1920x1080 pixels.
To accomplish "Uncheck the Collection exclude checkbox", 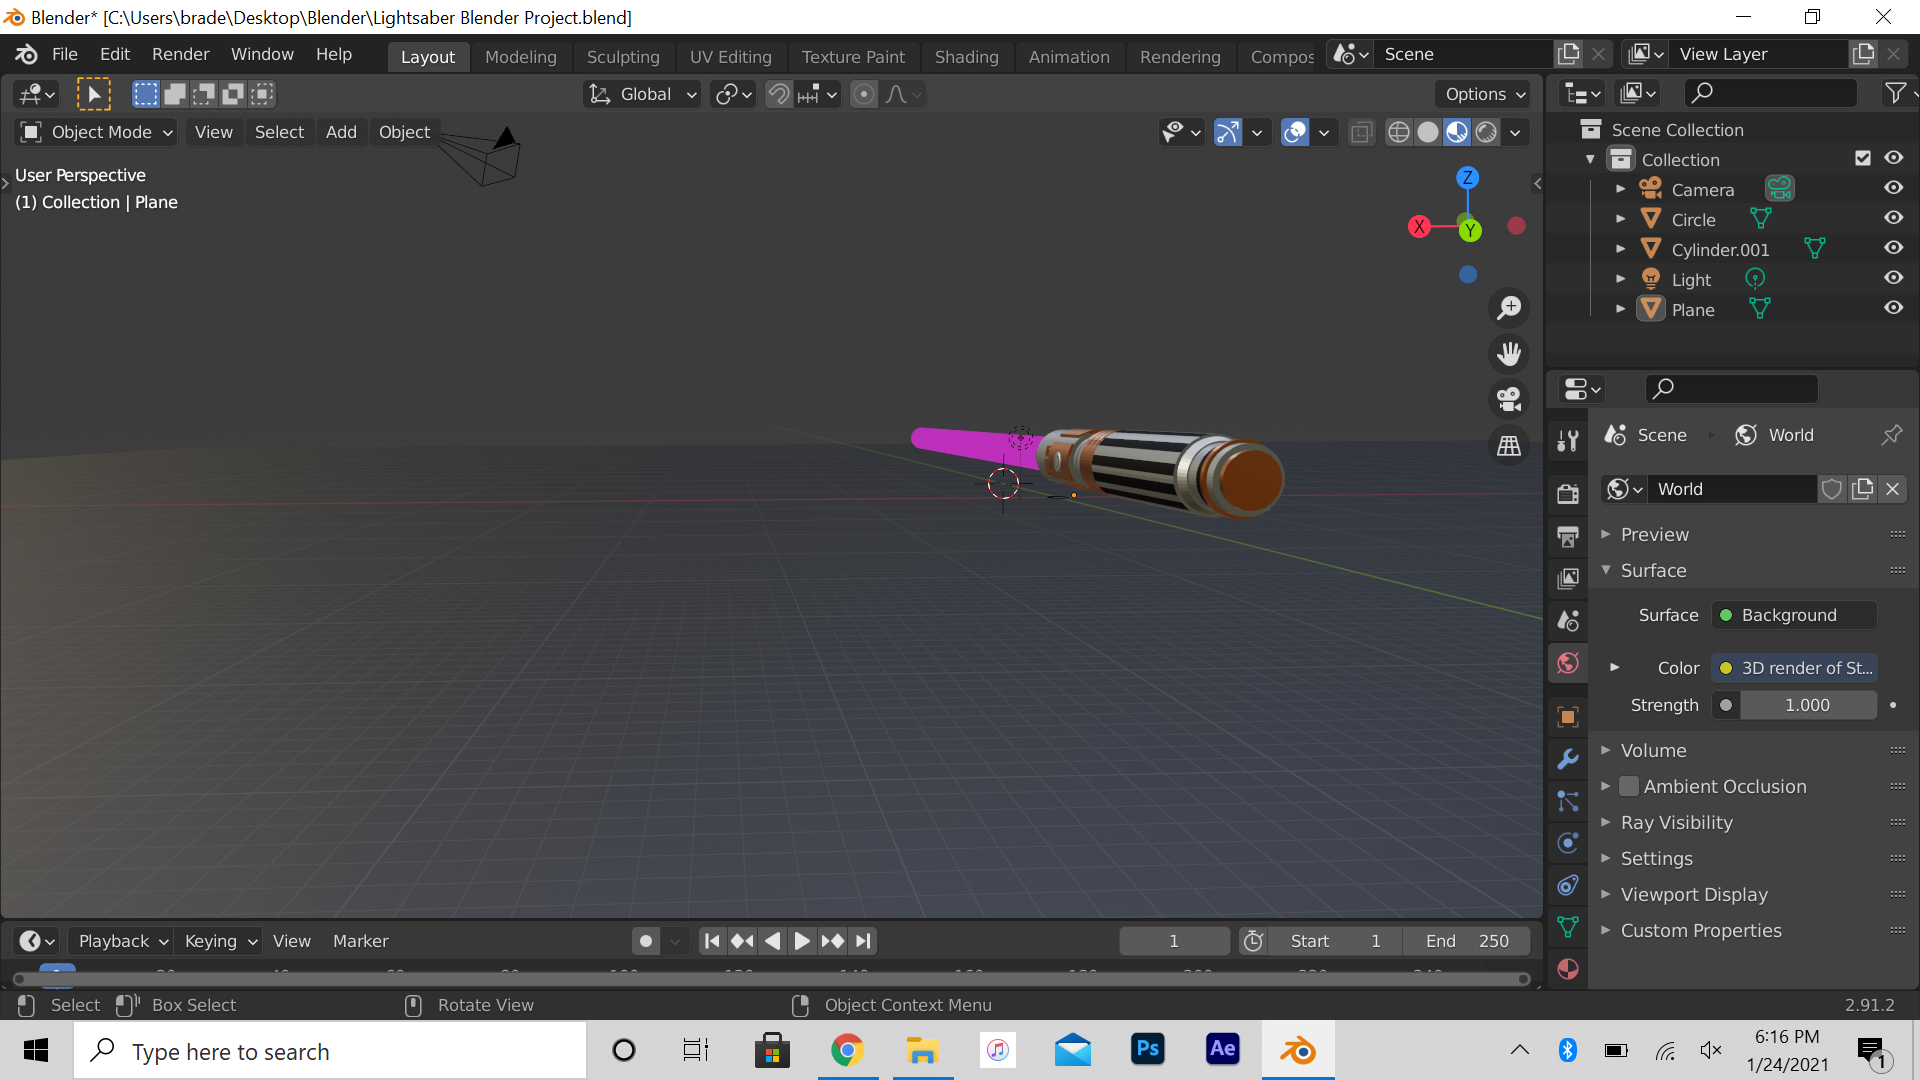I will click(1863, 158).
